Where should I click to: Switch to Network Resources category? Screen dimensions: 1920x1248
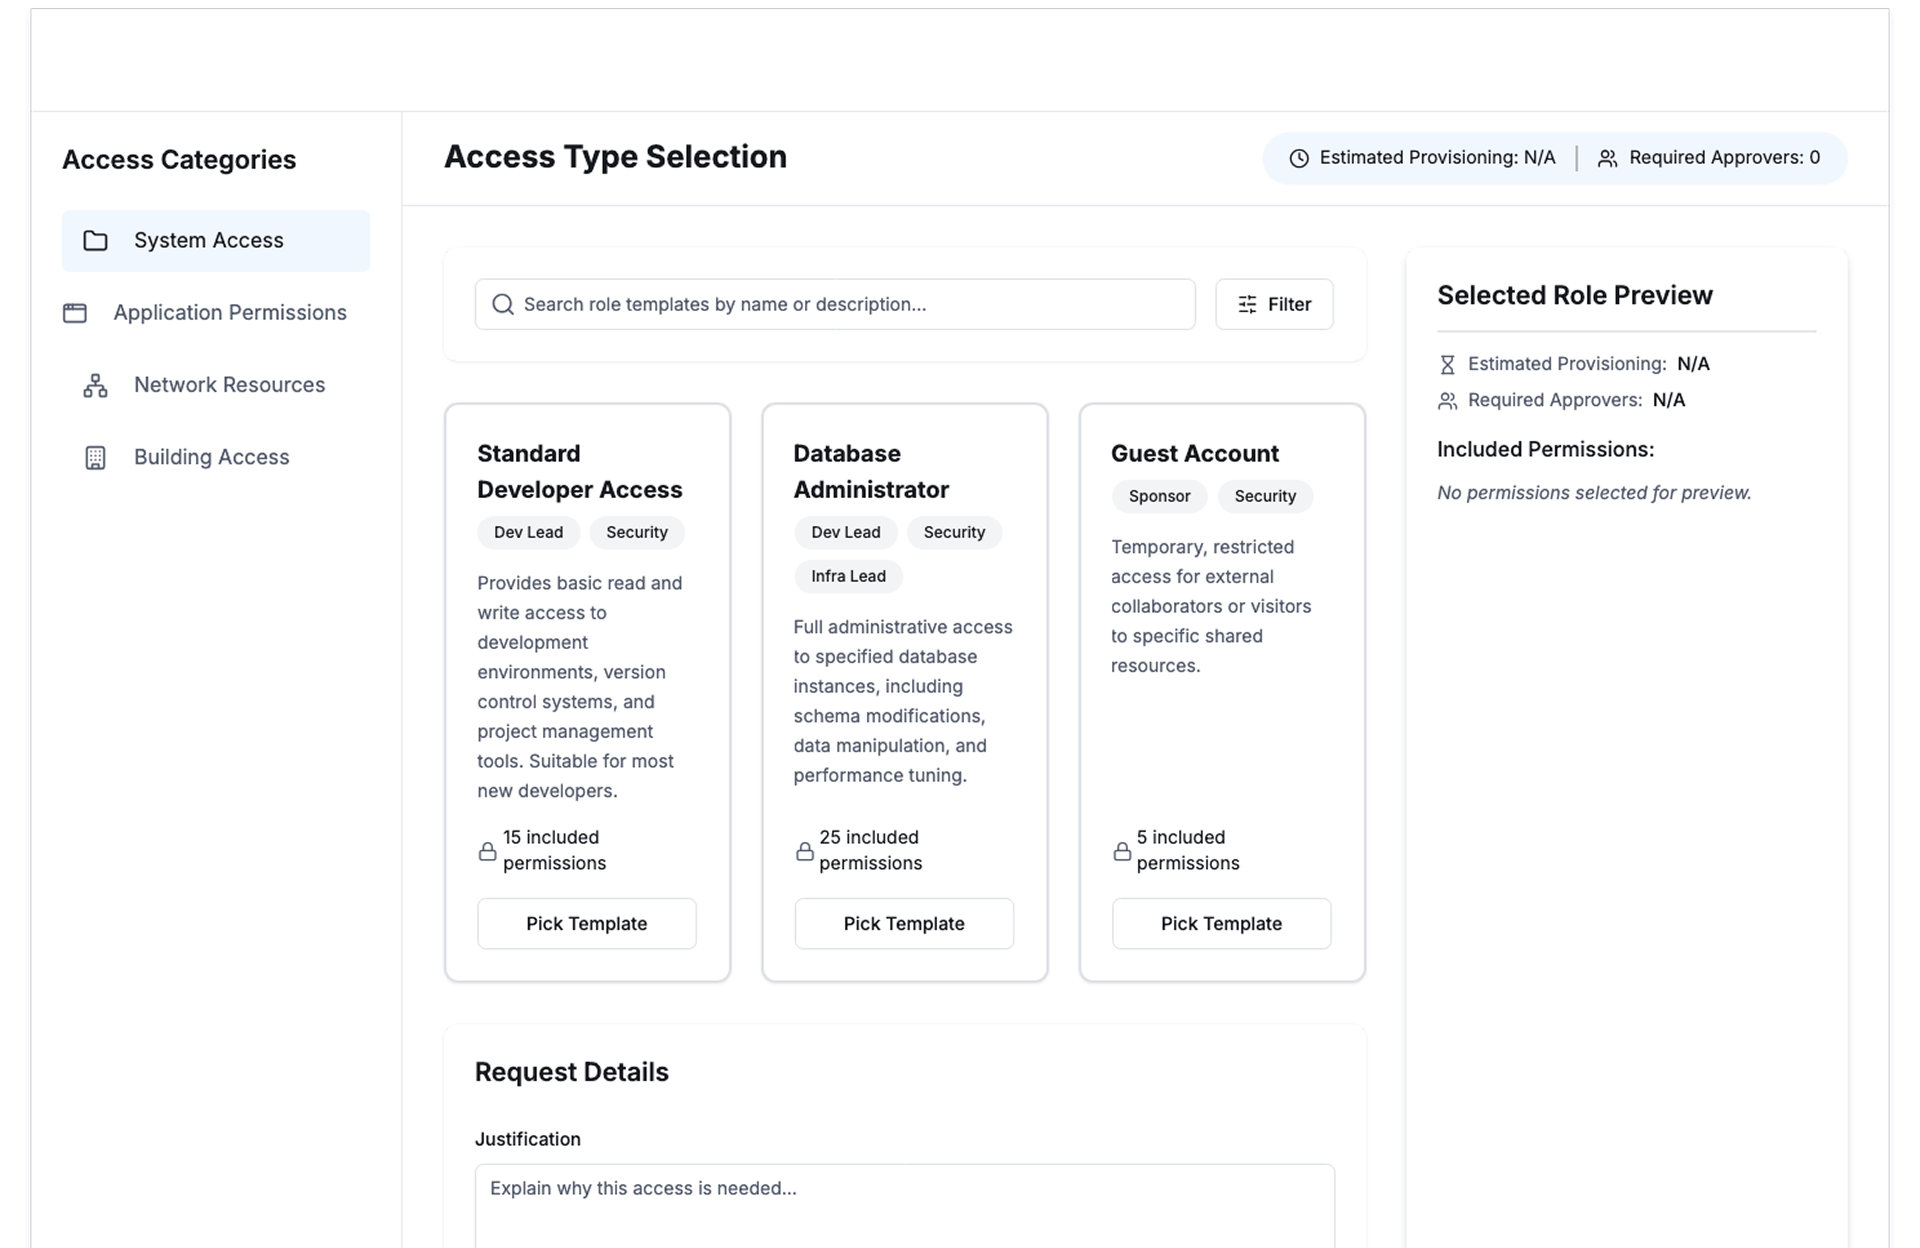click(x=229, y=386)
